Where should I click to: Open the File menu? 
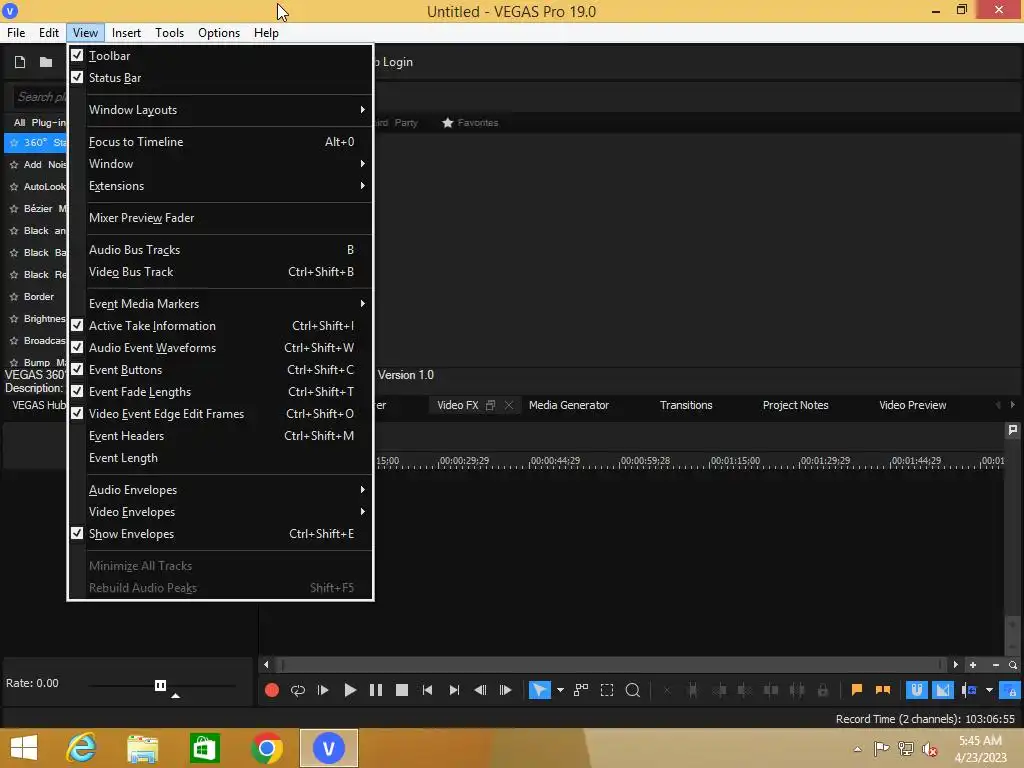pos(16,33)
